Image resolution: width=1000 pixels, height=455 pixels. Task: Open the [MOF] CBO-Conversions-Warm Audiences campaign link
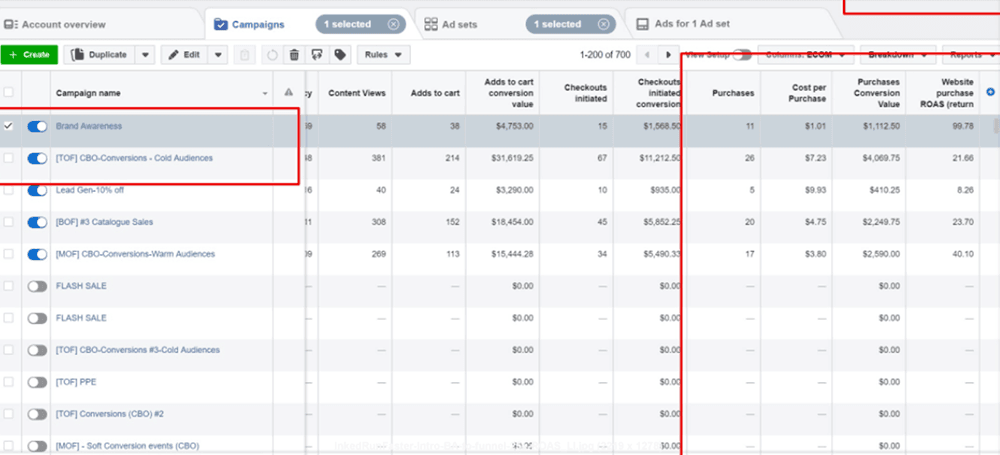click(135, 254)
